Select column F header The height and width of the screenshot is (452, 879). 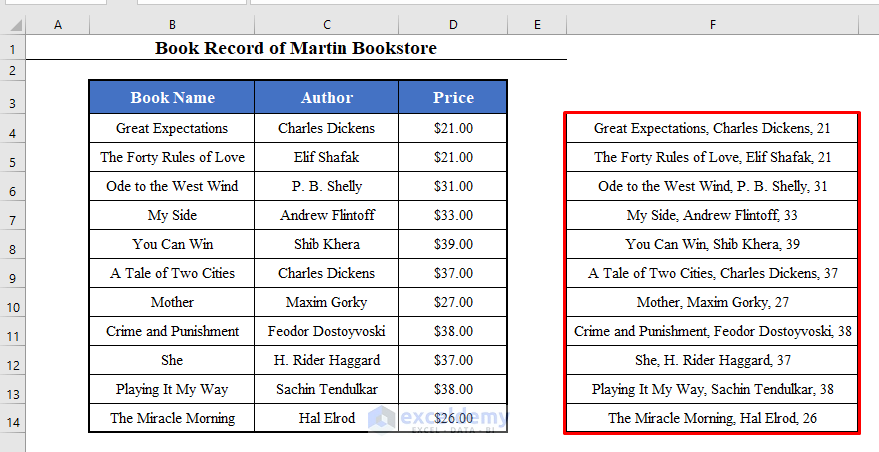pos(712,24)
